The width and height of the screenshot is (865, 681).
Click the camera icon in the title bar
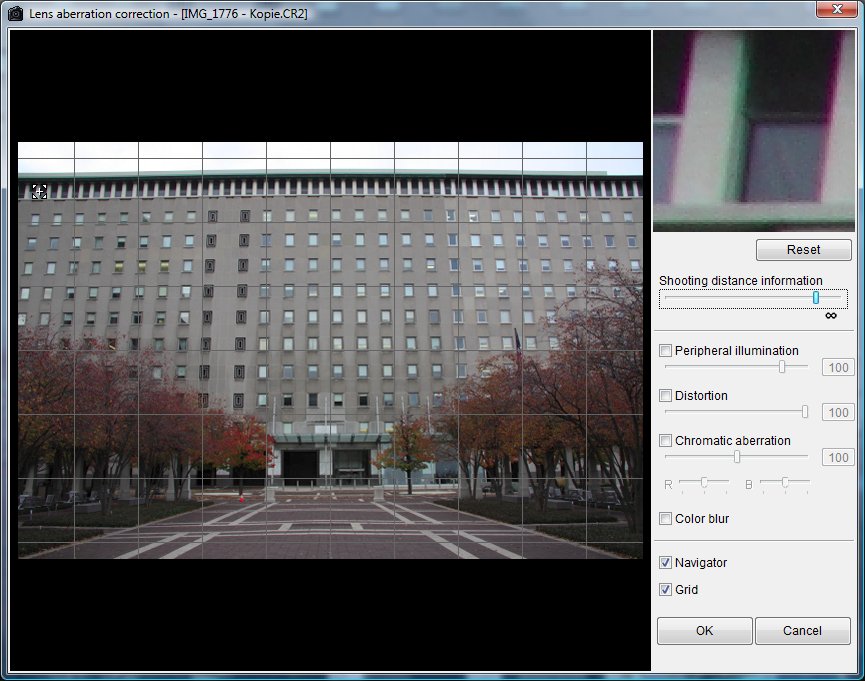tap(15, 12)
